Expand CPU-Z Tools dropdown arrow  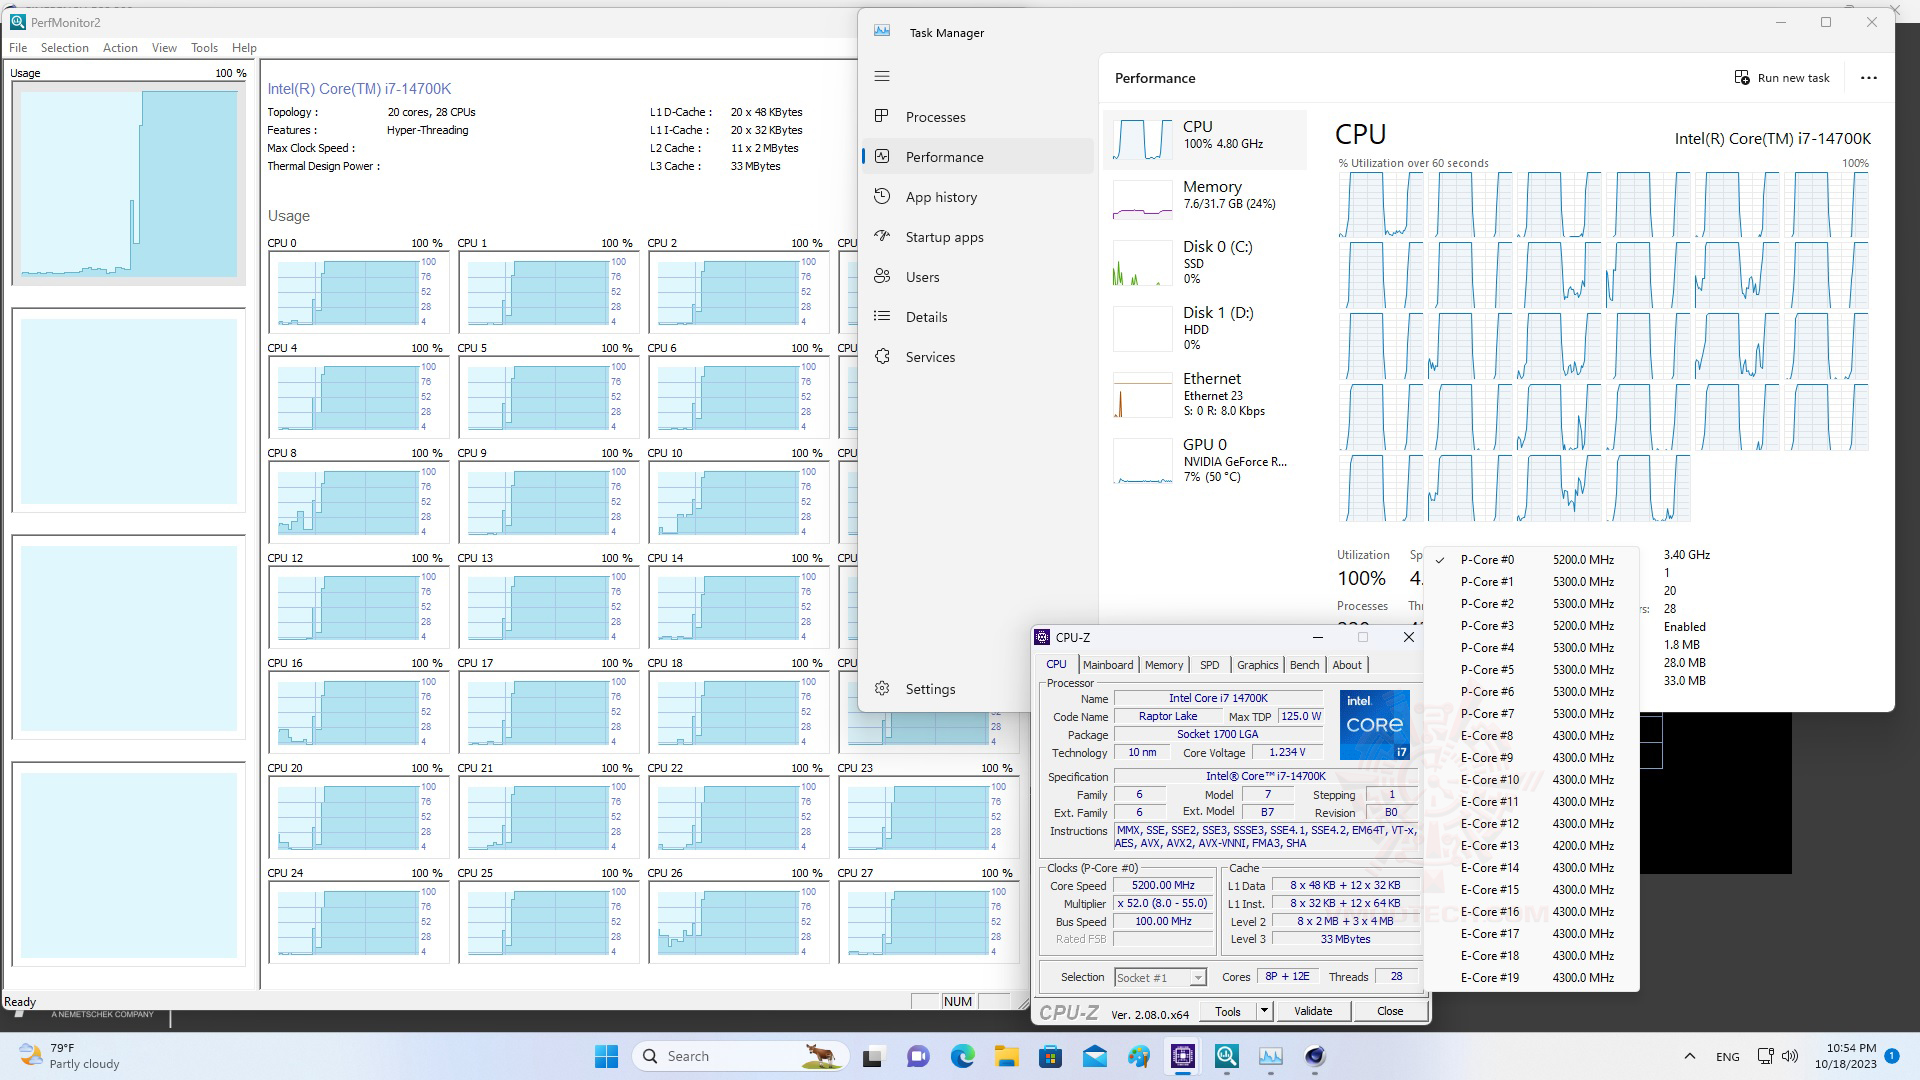coord(1264,1011)
